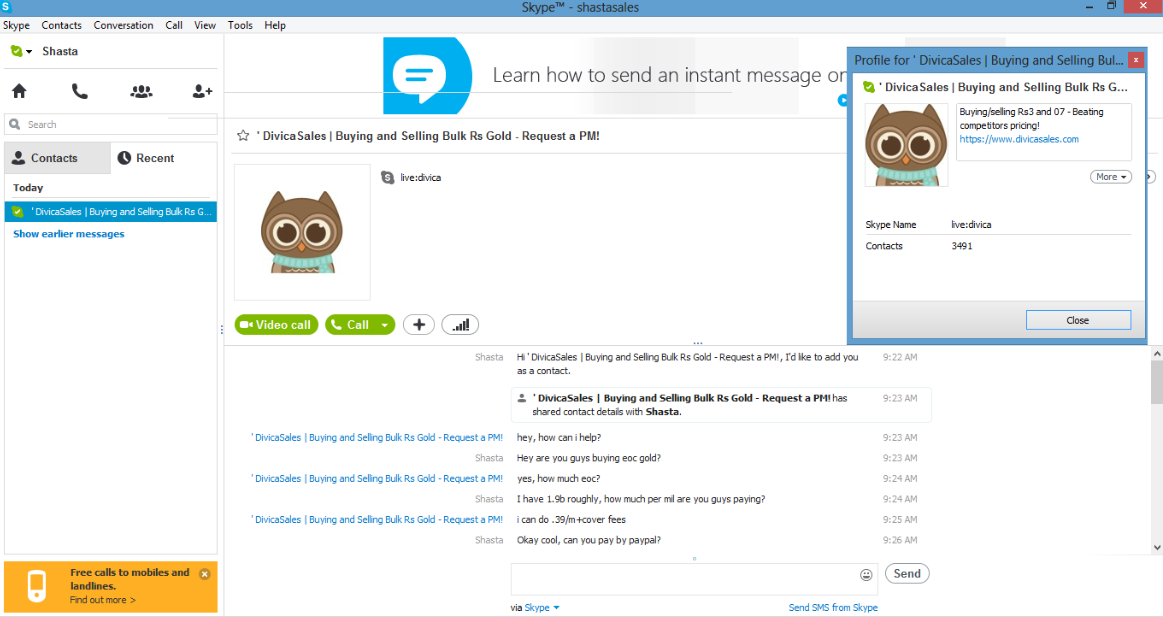Check call quality with the signal bars button
The width and height of the screenshot is (1163, 617).
click(460, 325)
